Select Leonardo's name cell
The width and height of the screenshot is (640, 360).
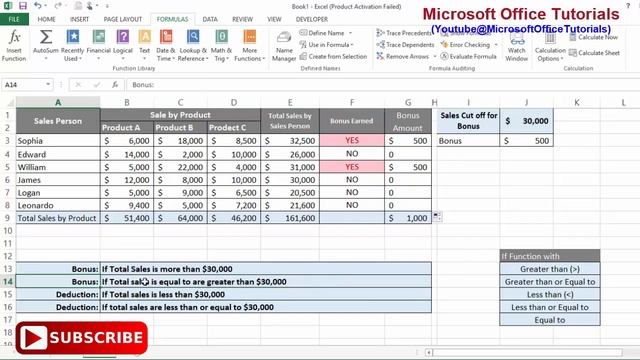pos(58,205)
